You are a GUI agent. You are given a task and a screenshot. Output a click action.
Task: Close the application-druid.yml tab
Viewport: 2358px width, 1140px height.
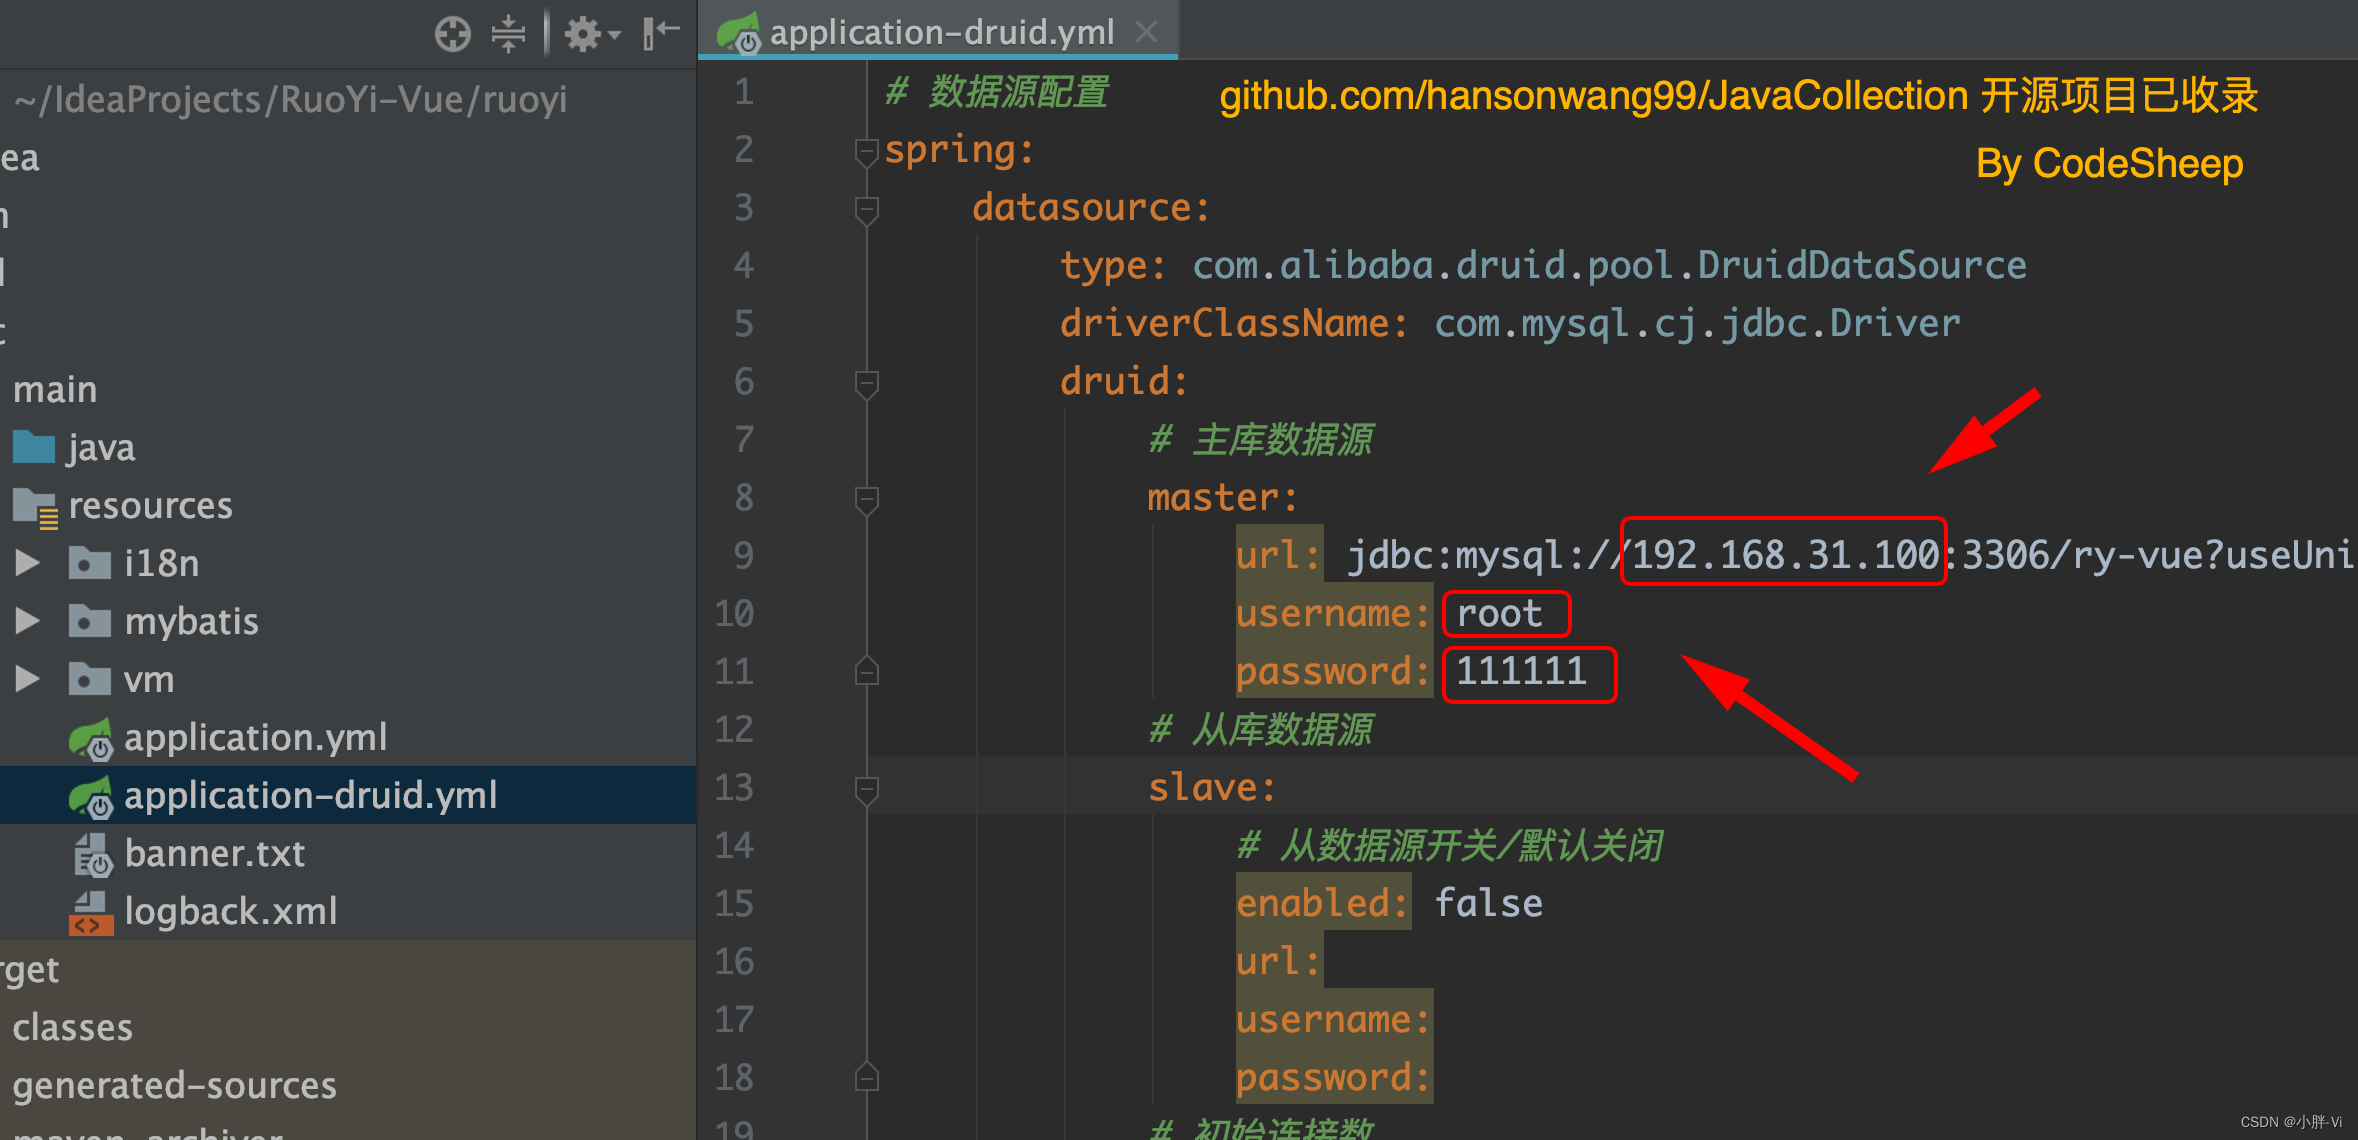[1147, 32]
